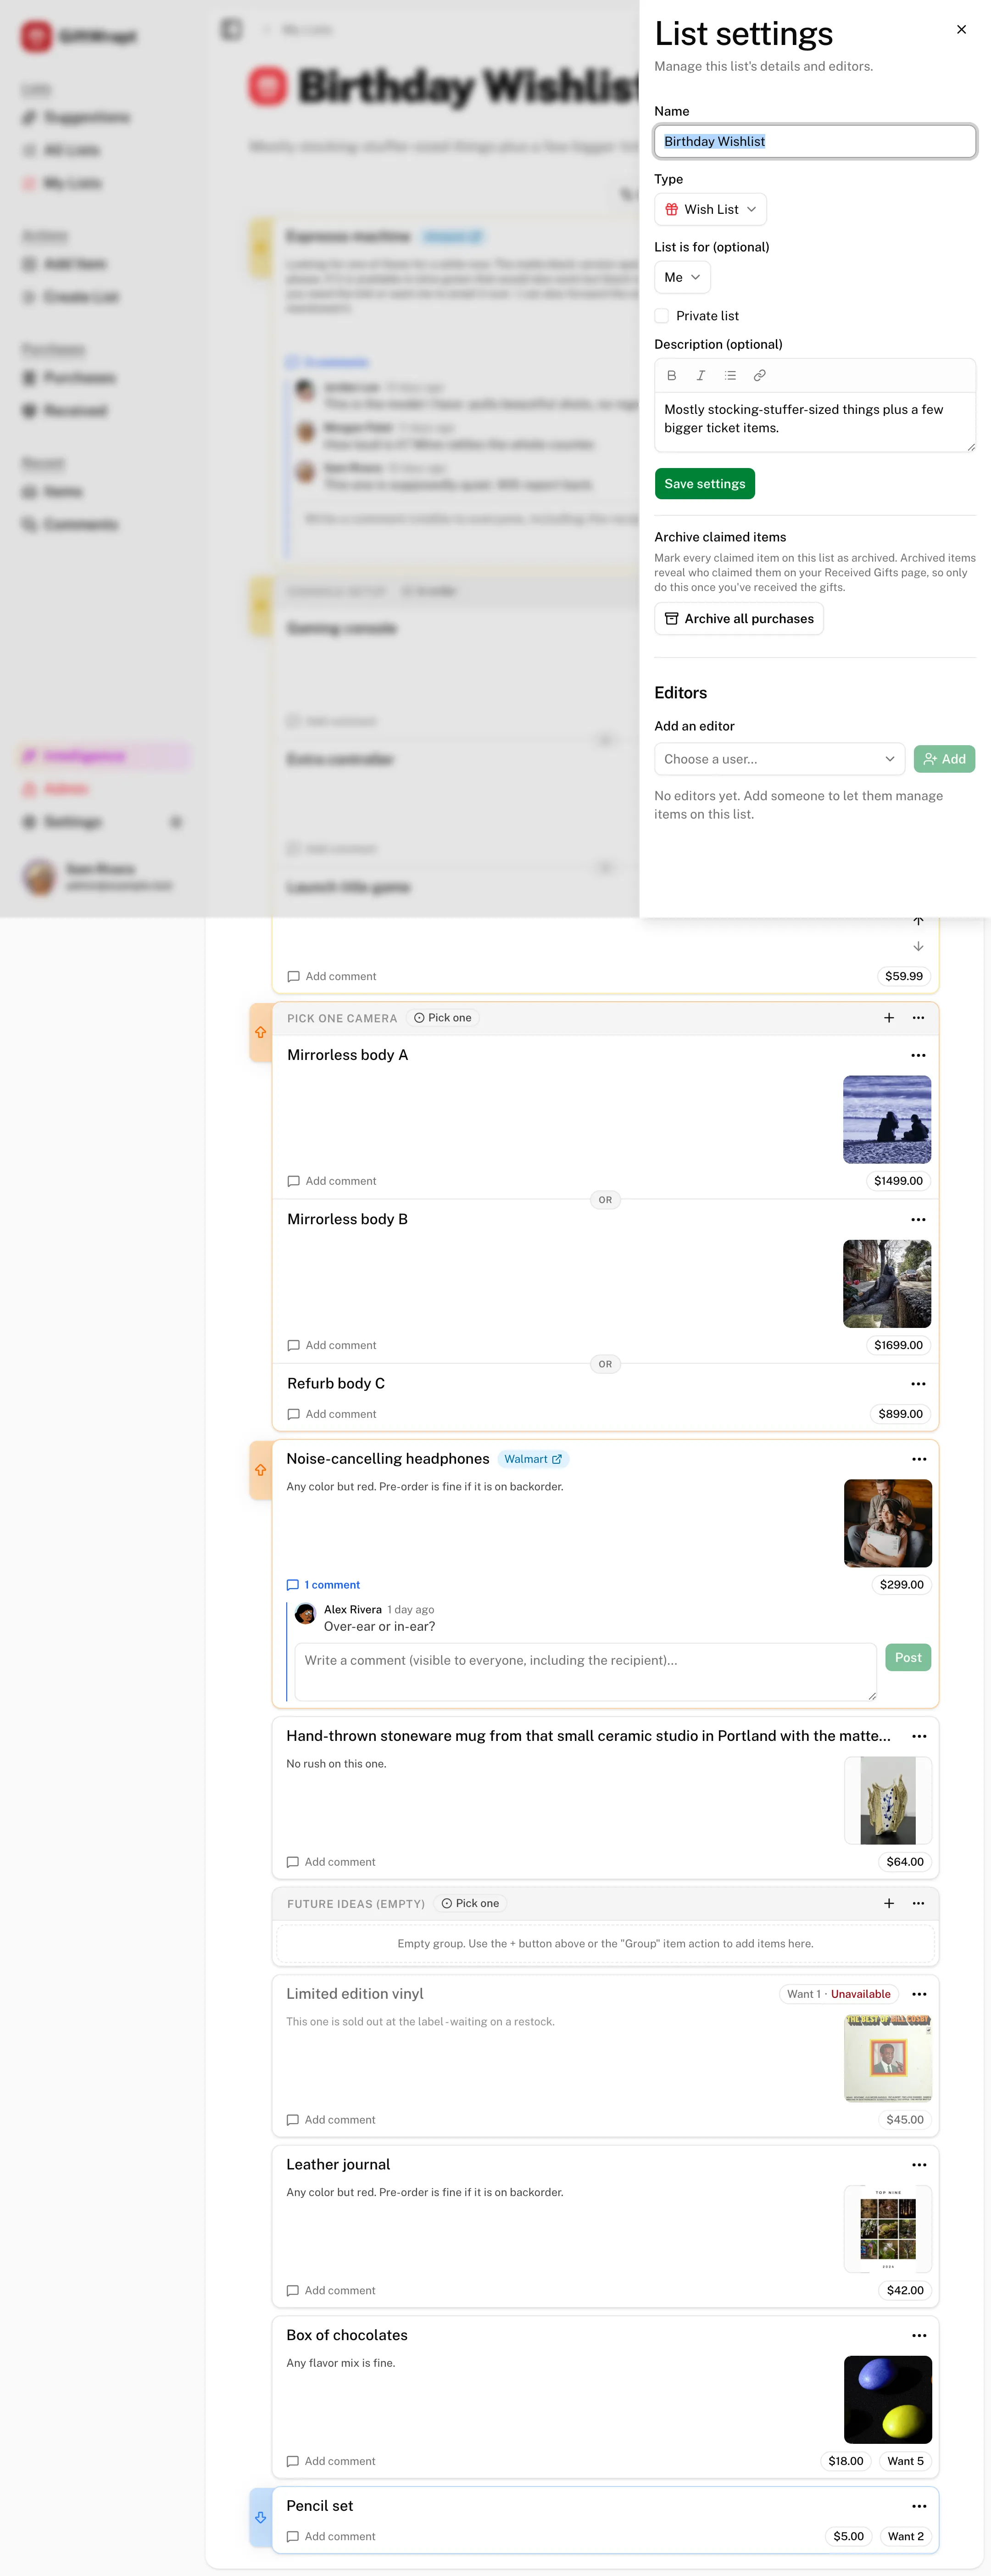
Task: Click the Add editor button
Action: (944, 759)
